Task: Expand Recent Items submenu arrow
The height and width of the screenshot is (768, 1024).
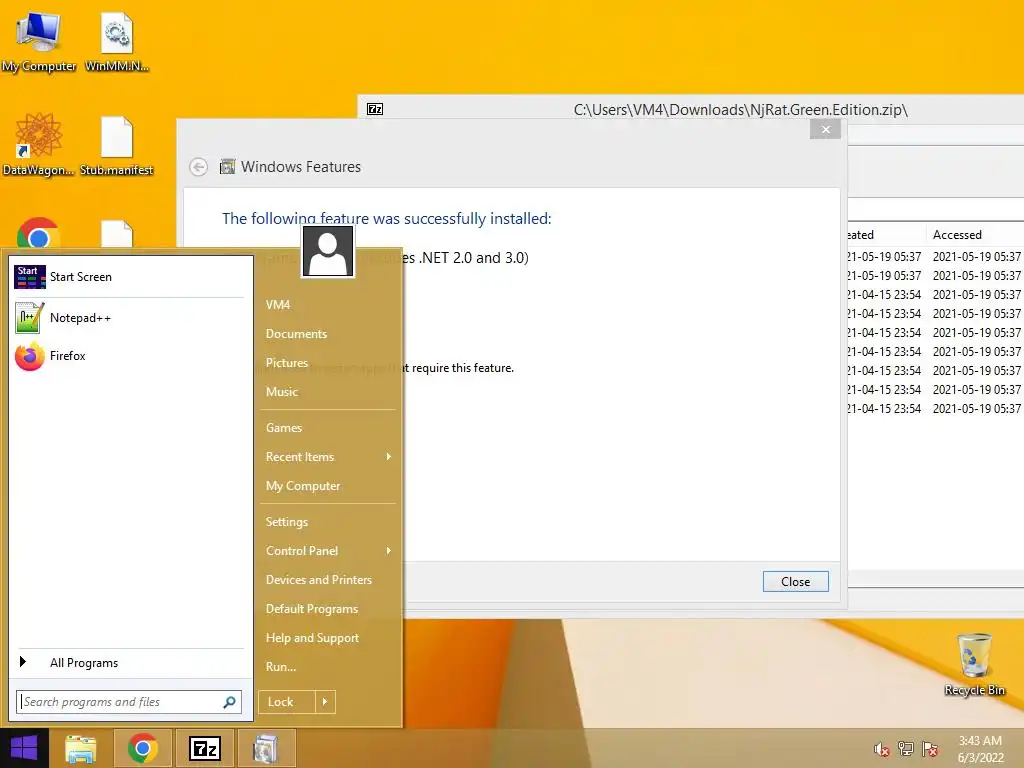Action: pos(389,456)
